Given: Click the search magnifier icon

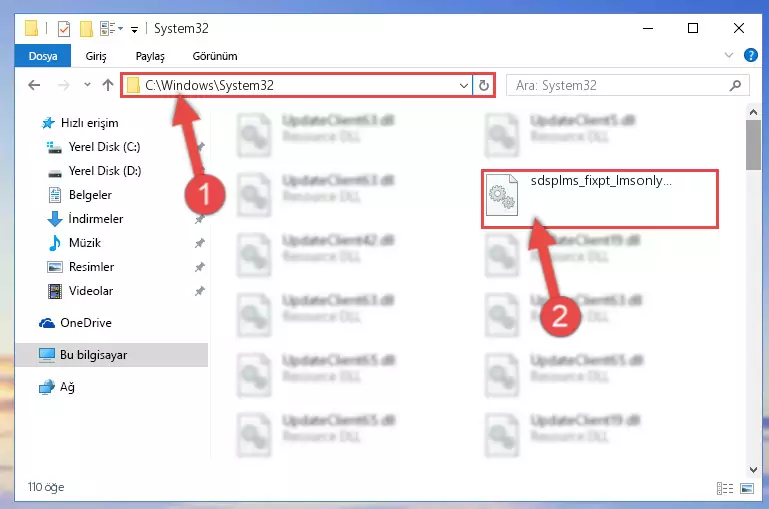Looking at the screenshot, I should 735,85.
